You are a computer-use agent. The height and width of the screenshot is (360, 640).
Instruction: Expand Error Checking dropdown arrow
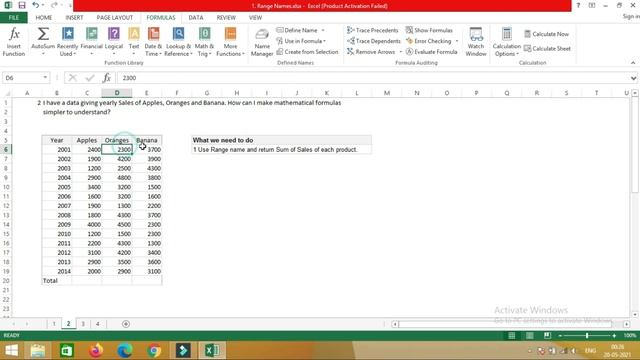point(456,41)
